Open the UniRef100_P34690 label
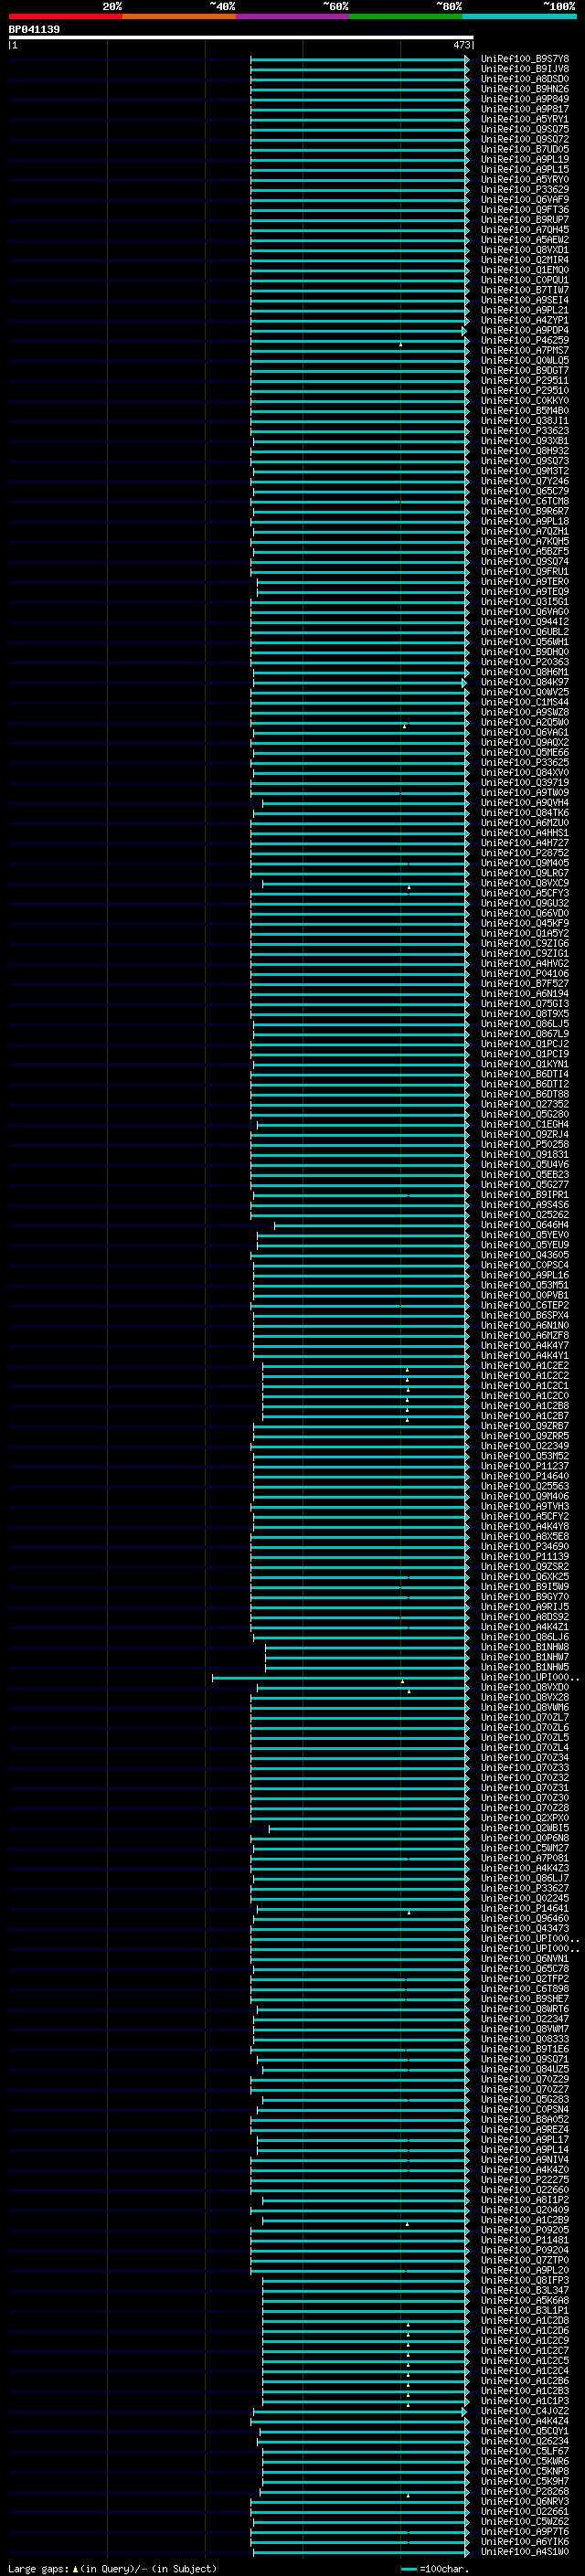Viewport: 585px width, 2576px height. (x=524, y=1546)
